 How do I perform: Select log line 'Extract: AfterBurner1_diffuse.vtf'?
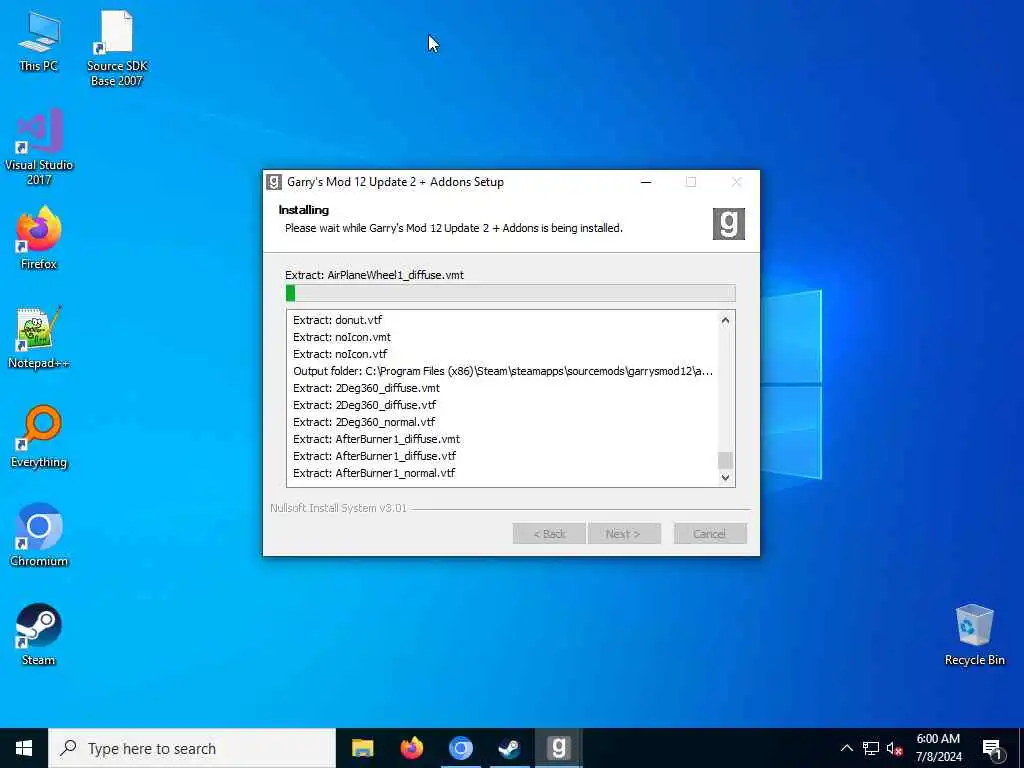pyautogui.click(x=374, y=456)
